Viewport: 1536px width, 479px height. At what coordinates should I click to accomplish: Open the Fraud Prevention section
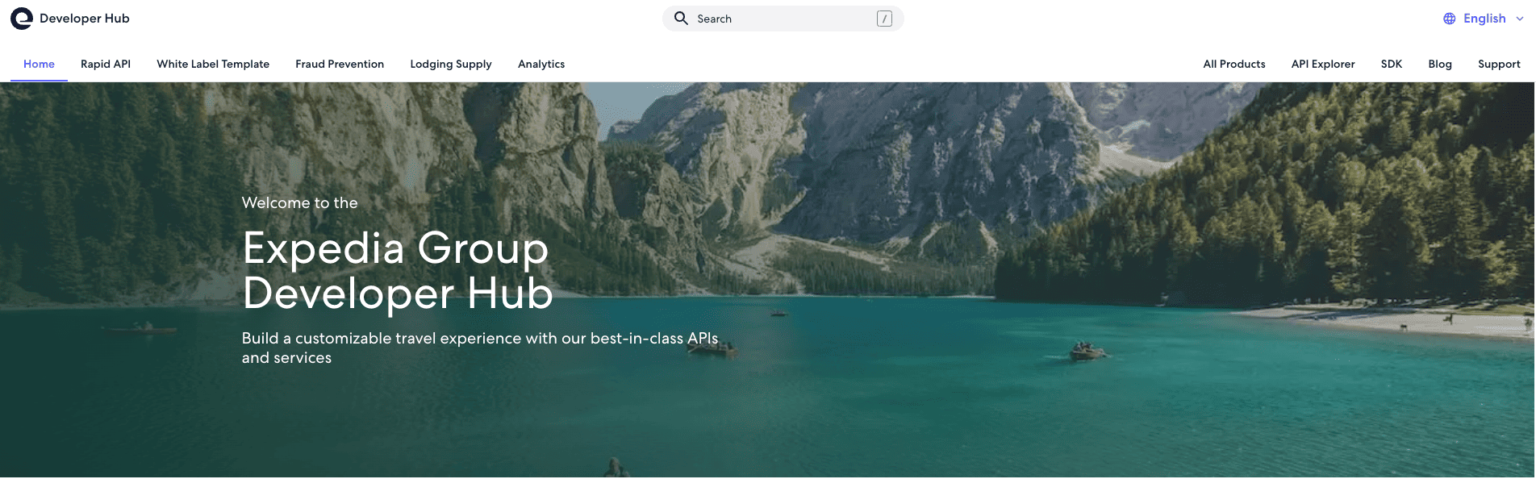(339, 64)
